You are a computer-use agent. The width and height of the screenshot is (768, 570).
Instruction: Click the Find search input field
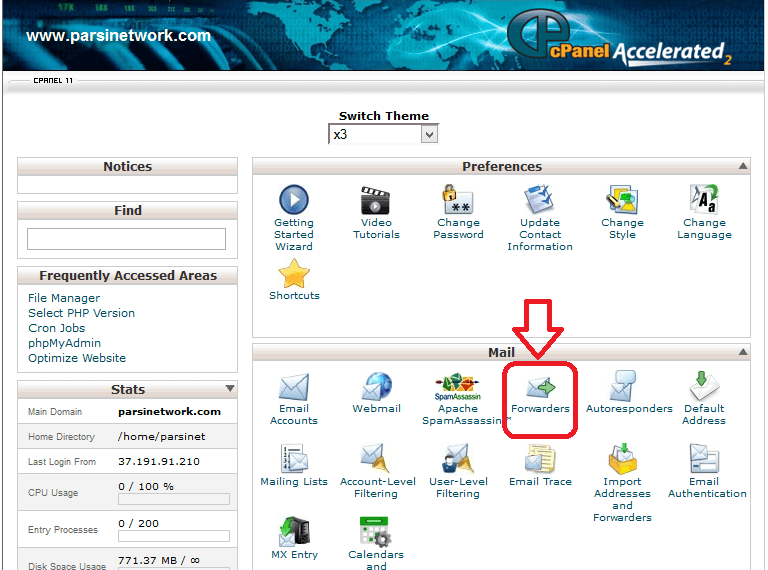click(126, 239)
